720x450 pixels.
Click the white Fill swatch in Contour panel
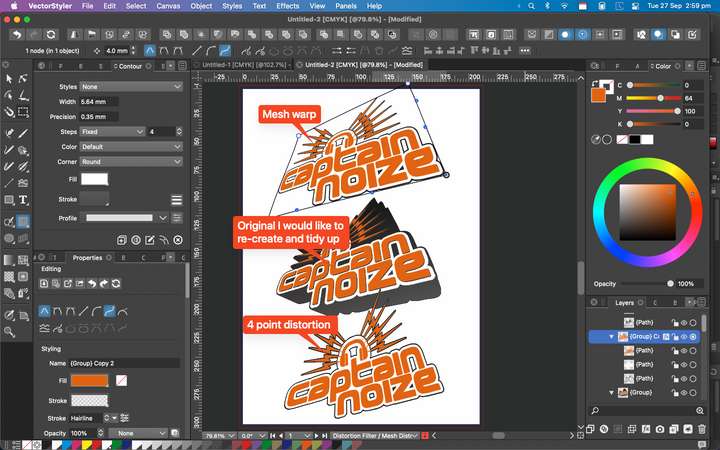click(x=94, y=180)
